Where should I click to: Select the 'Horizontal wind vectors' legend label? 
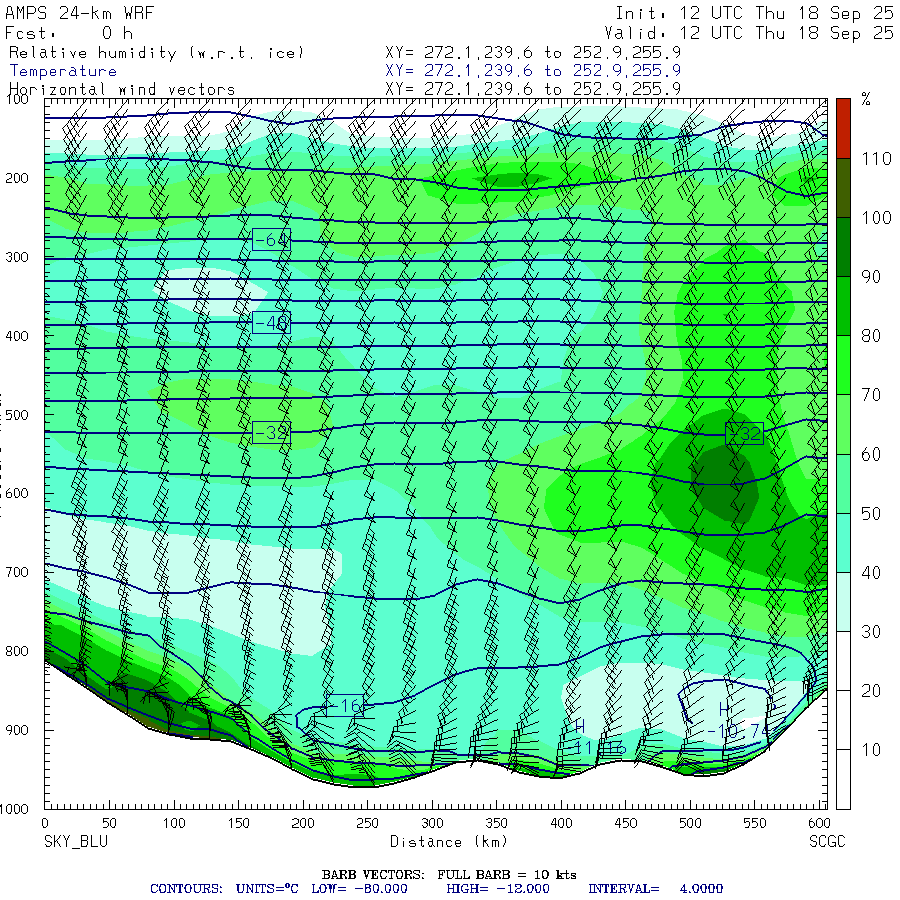click(x=122, y=90)
